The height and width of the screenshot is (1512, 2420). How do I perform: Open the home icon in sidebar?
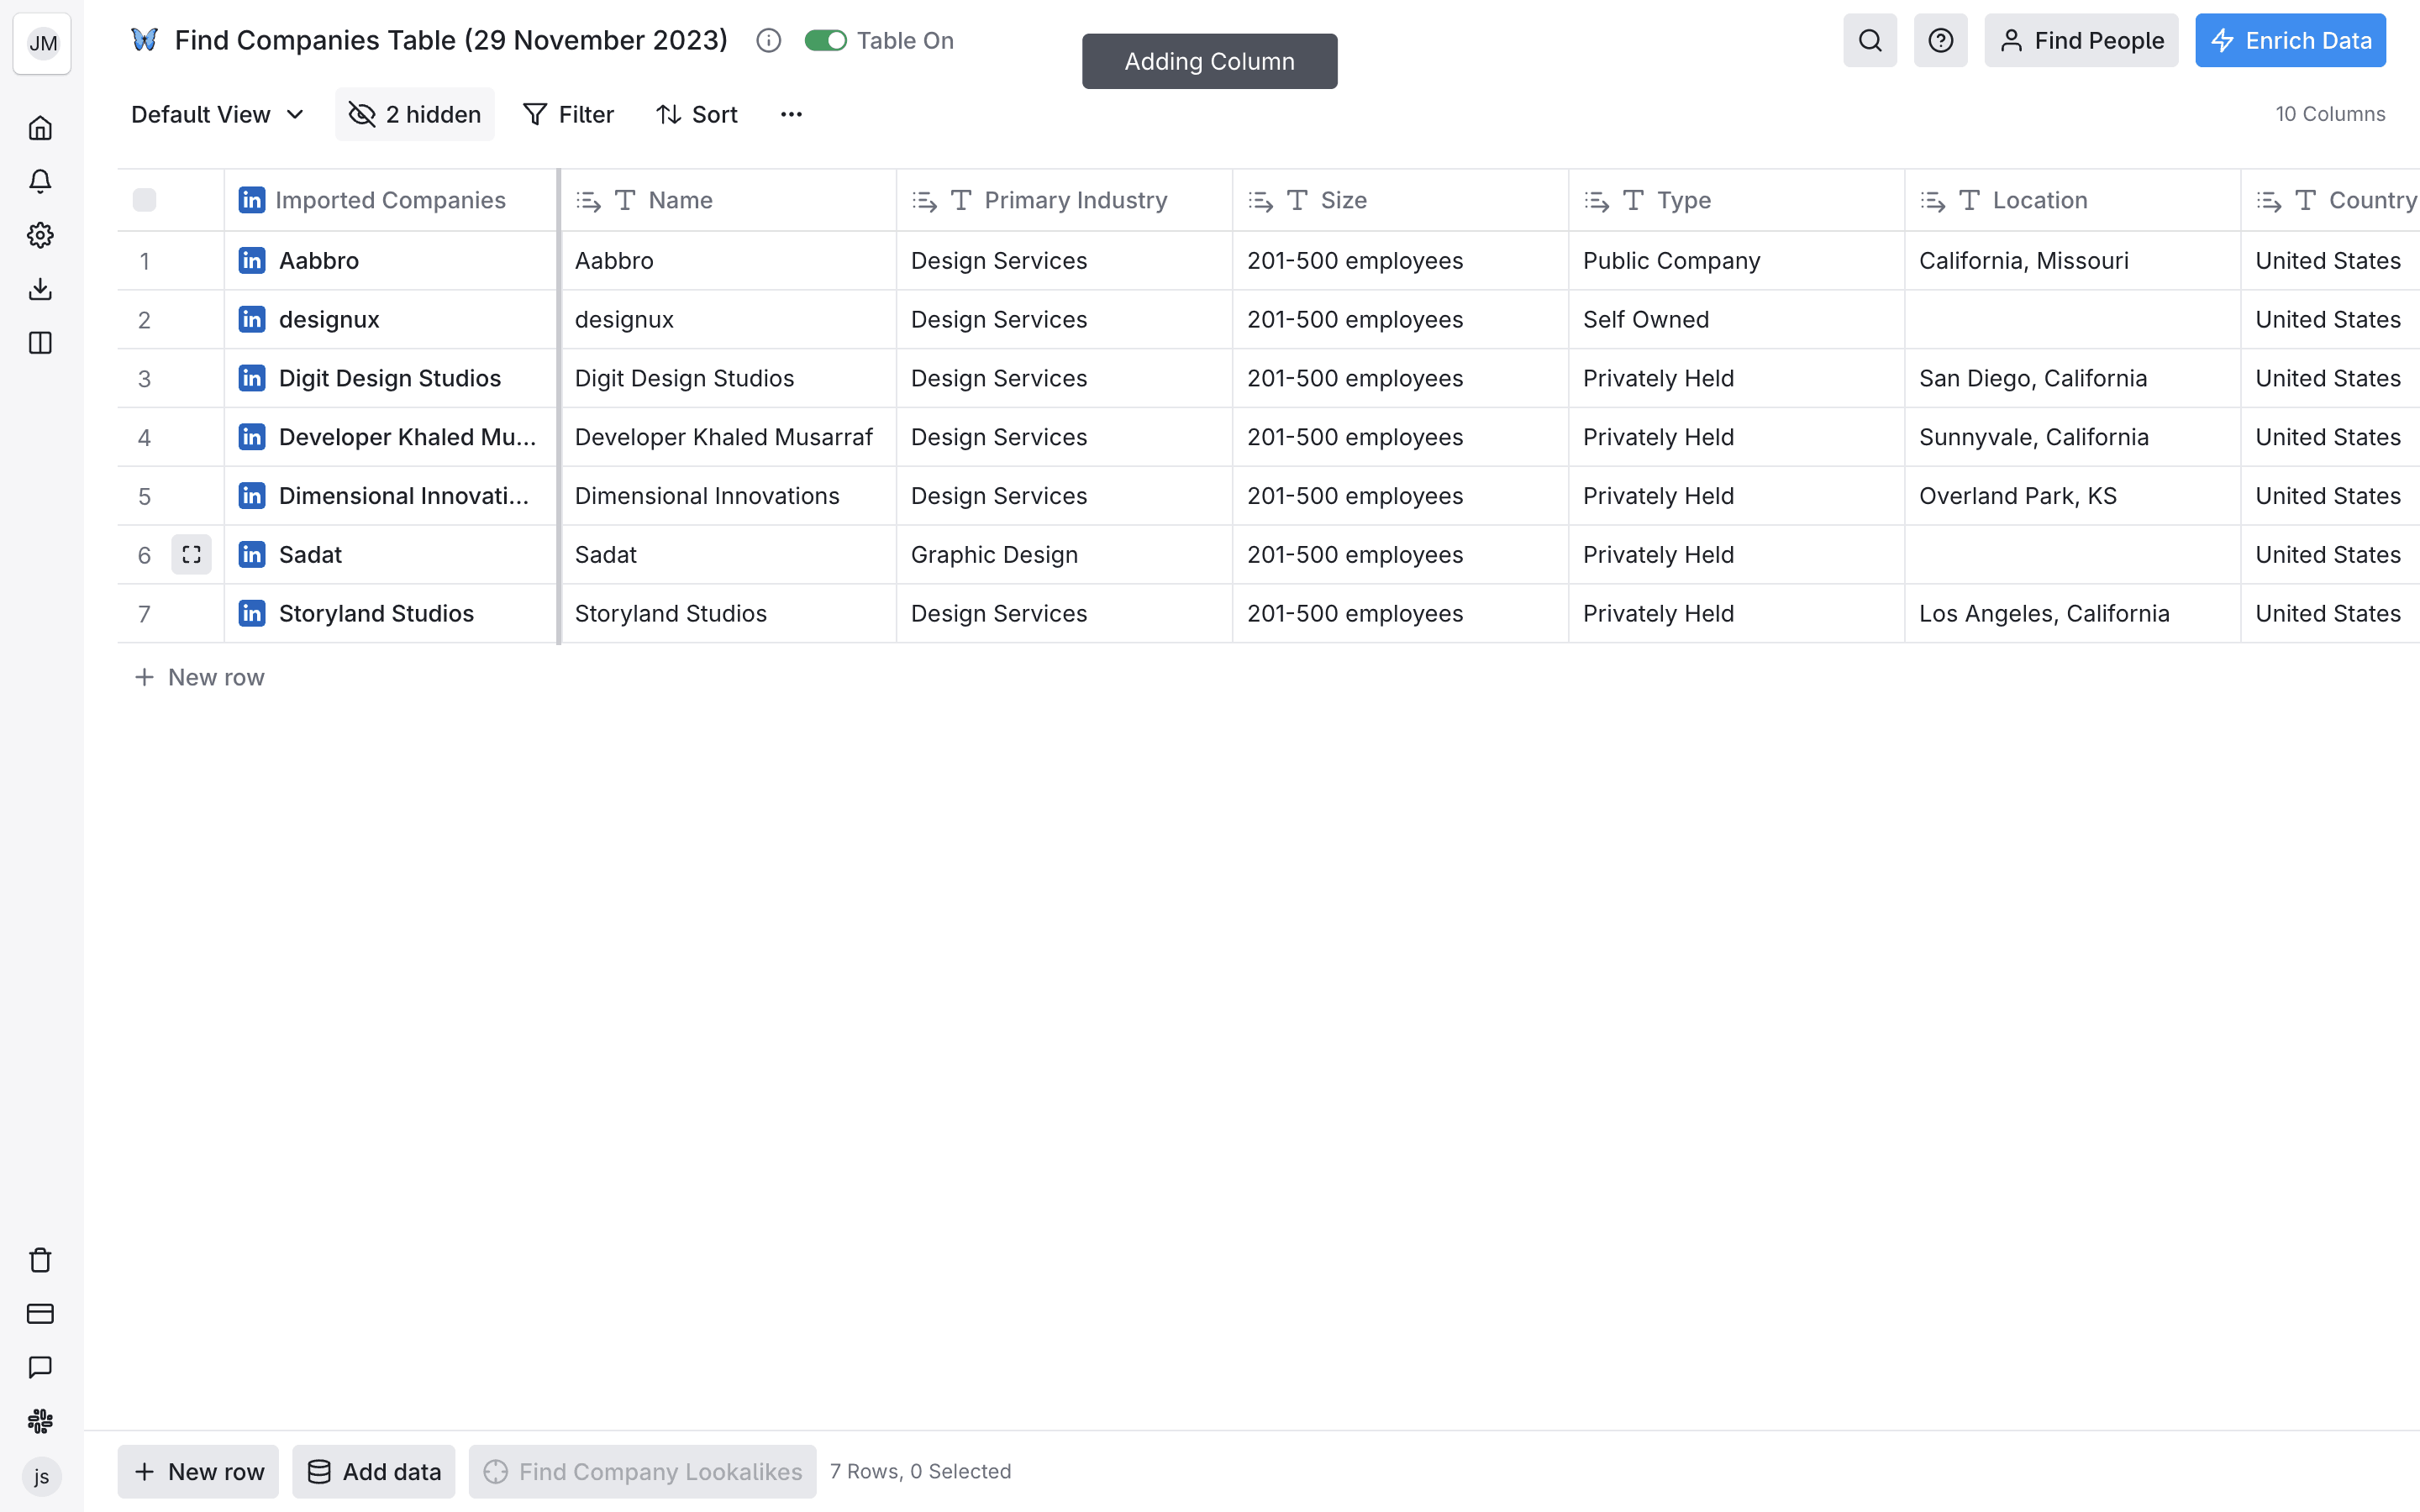point(40,128)
